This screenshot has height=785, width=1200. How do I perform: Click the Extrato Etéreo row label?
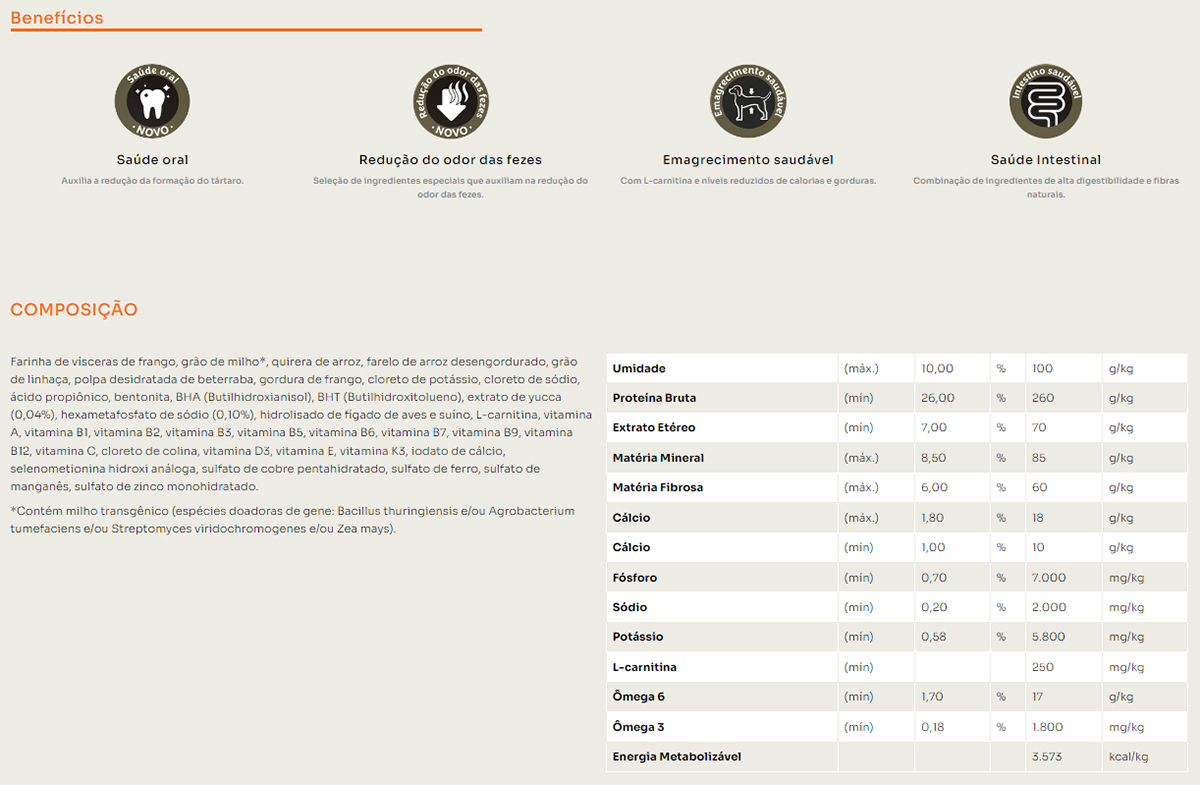pos(653,428)
